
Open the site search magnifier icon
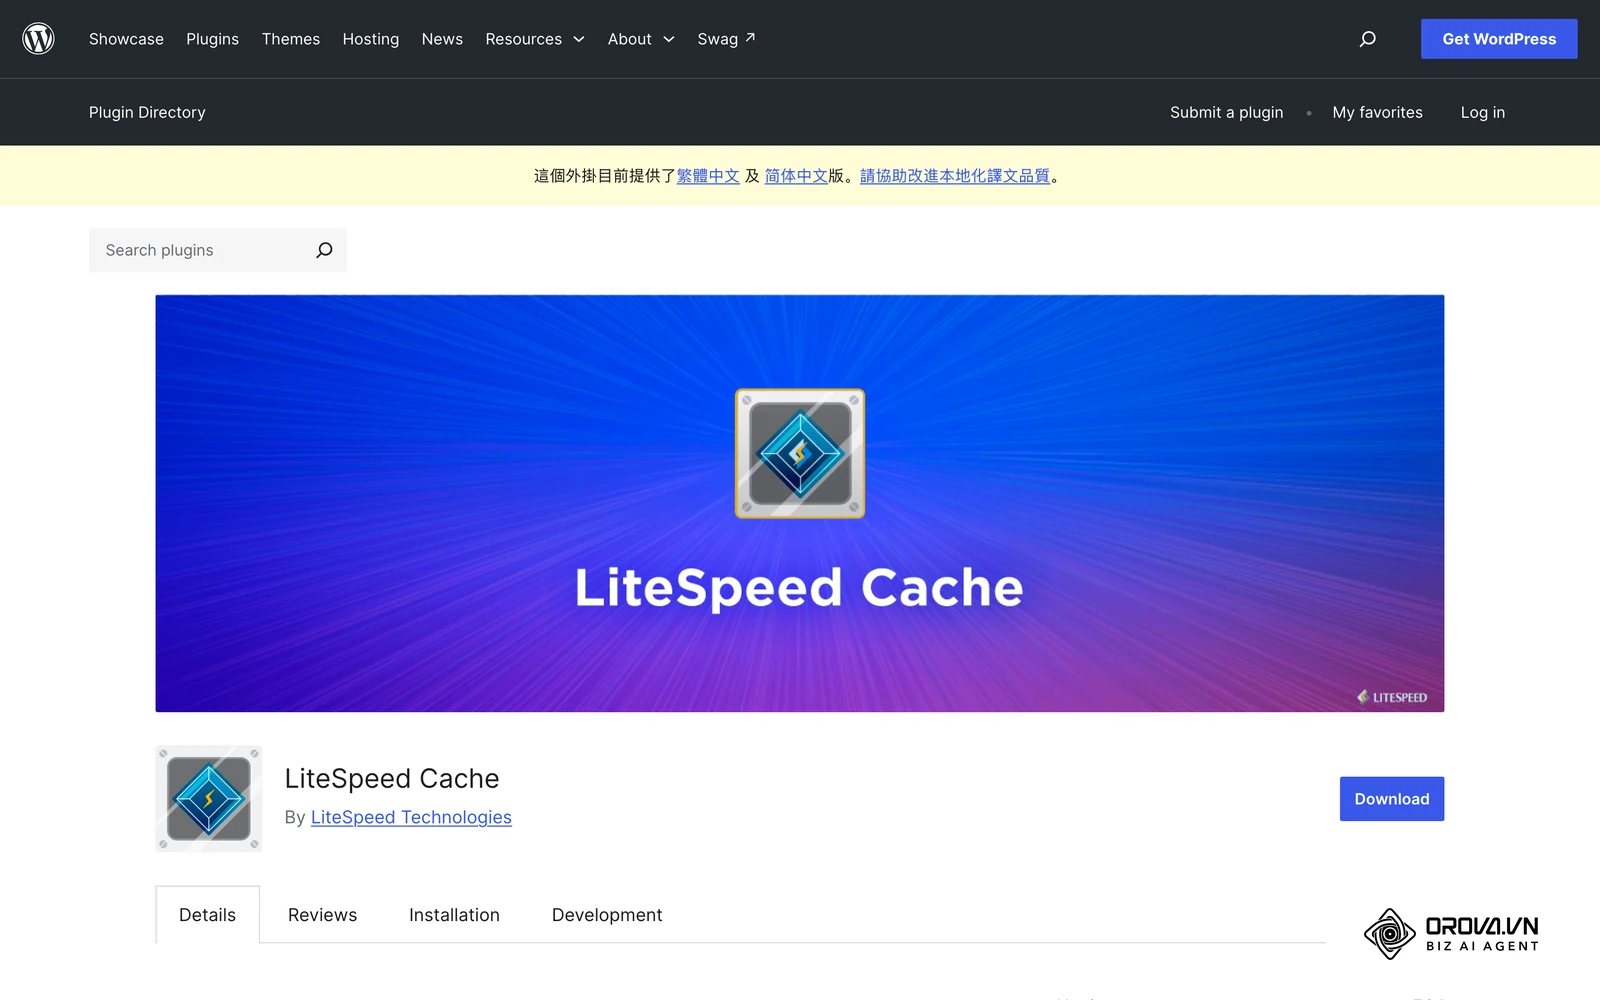[1368, 39]
